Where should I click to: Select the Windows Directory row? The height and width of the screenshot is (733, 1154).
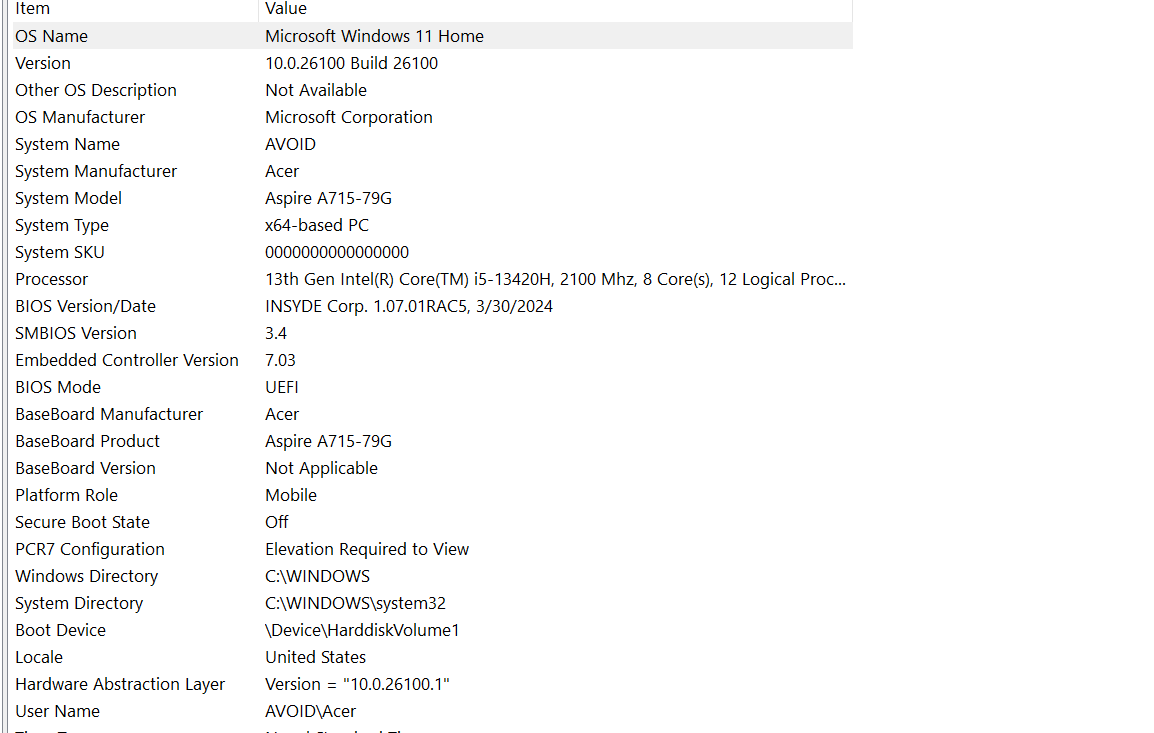point(433,576)
